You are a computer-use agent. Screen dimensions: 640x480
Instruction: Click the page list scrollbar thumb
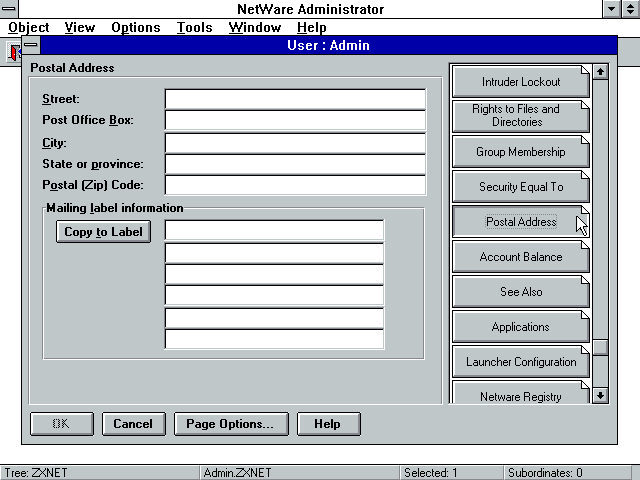600,347
